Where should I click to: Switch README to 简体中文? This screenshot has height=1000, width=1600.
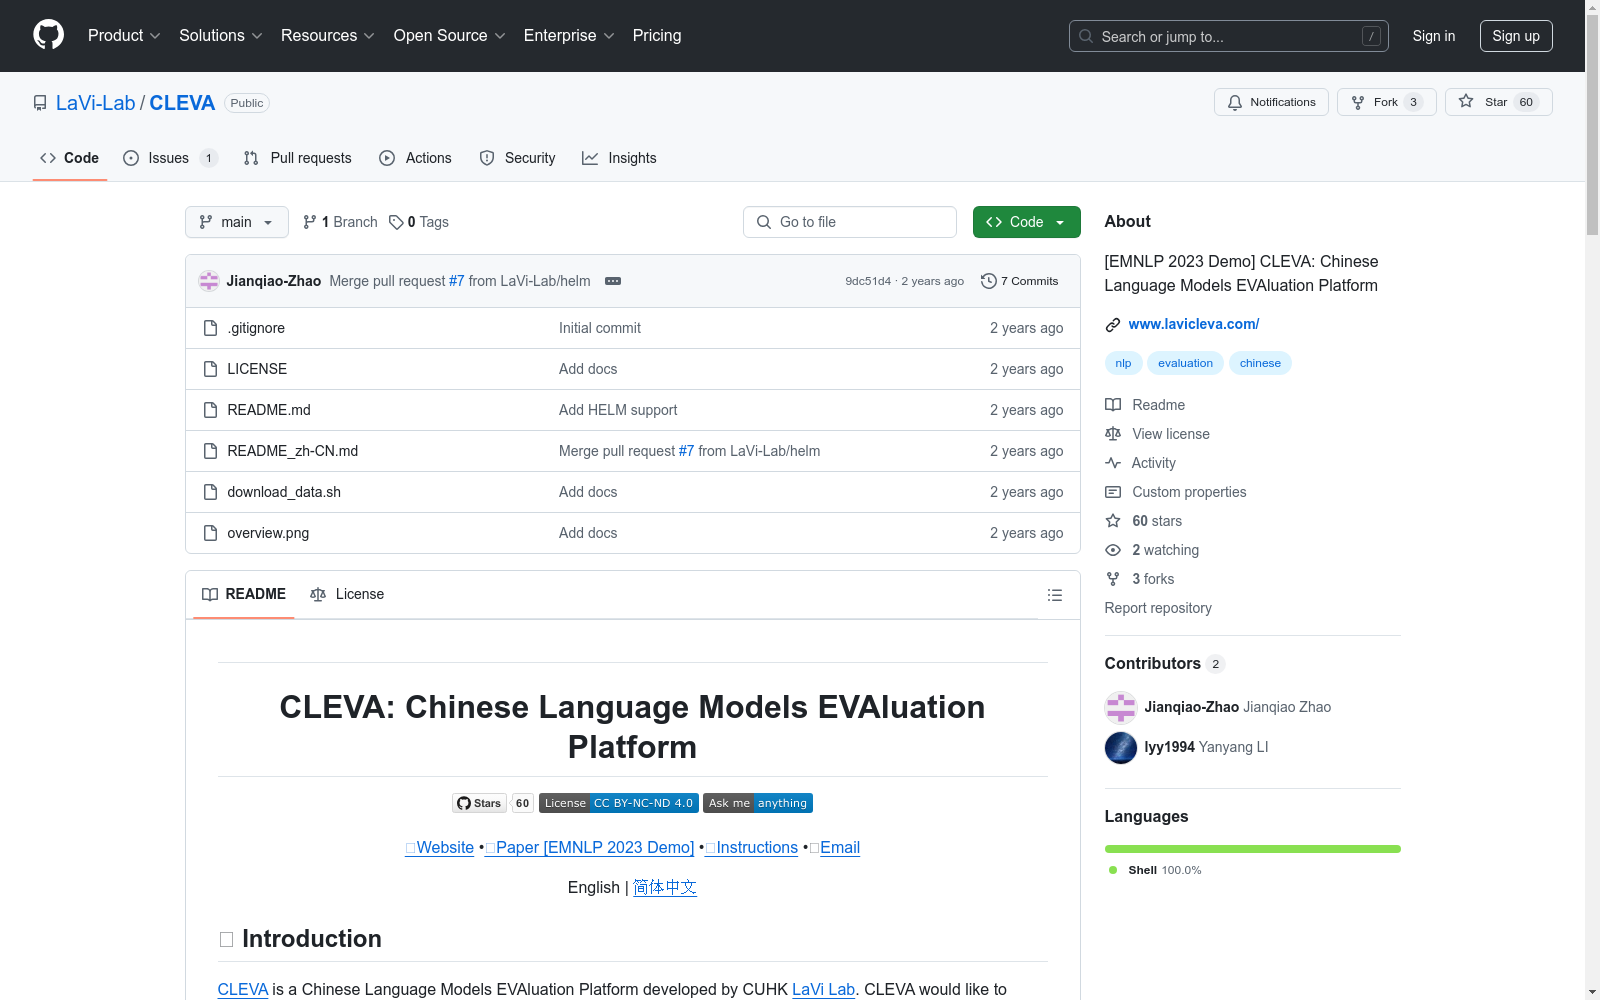click(x=665, y=887)
